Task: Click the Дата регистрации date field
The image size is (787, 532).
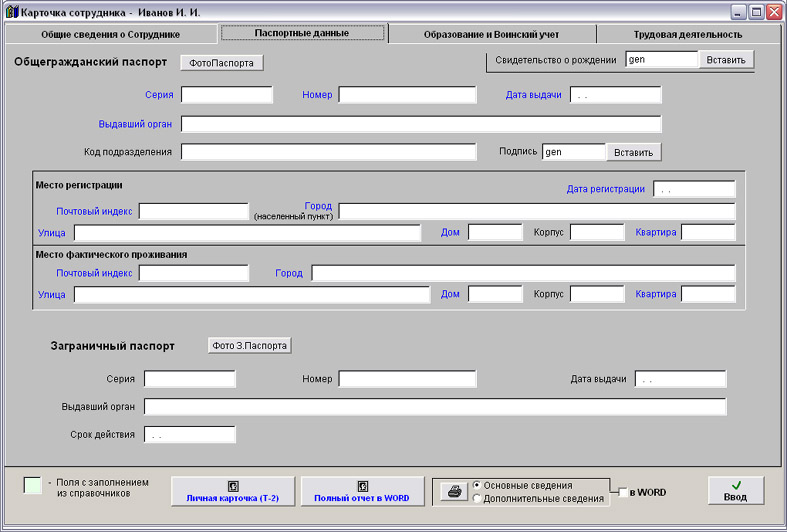Action: click(693, 189)
